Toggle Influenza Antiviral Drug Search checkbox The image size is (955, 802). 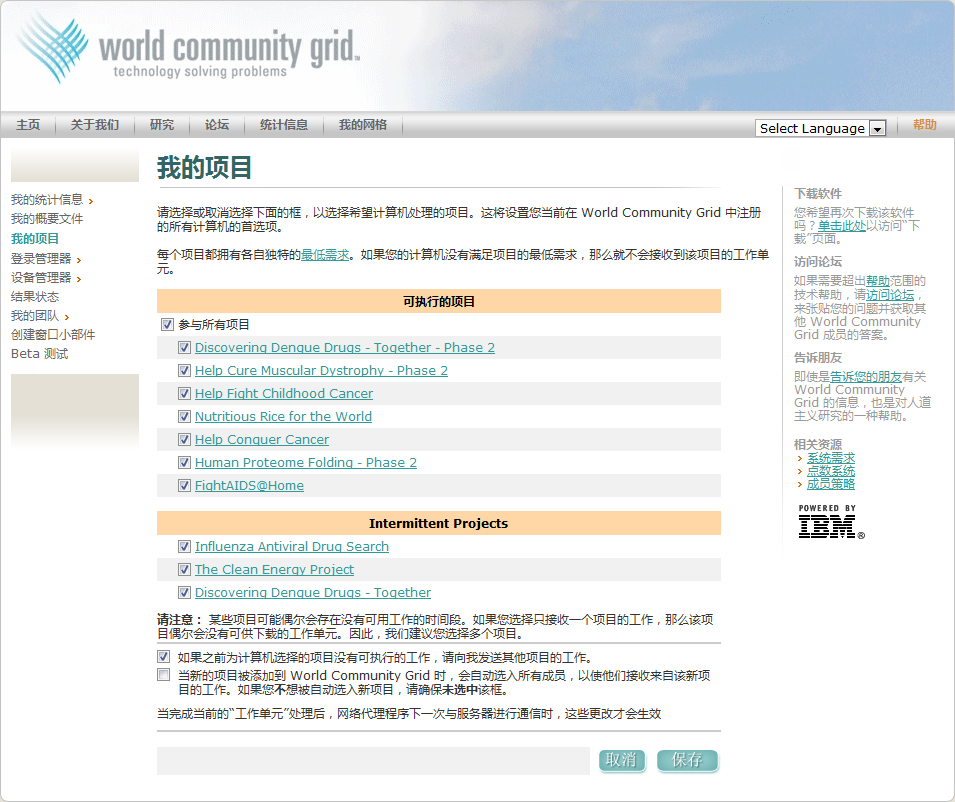[184, 547]
